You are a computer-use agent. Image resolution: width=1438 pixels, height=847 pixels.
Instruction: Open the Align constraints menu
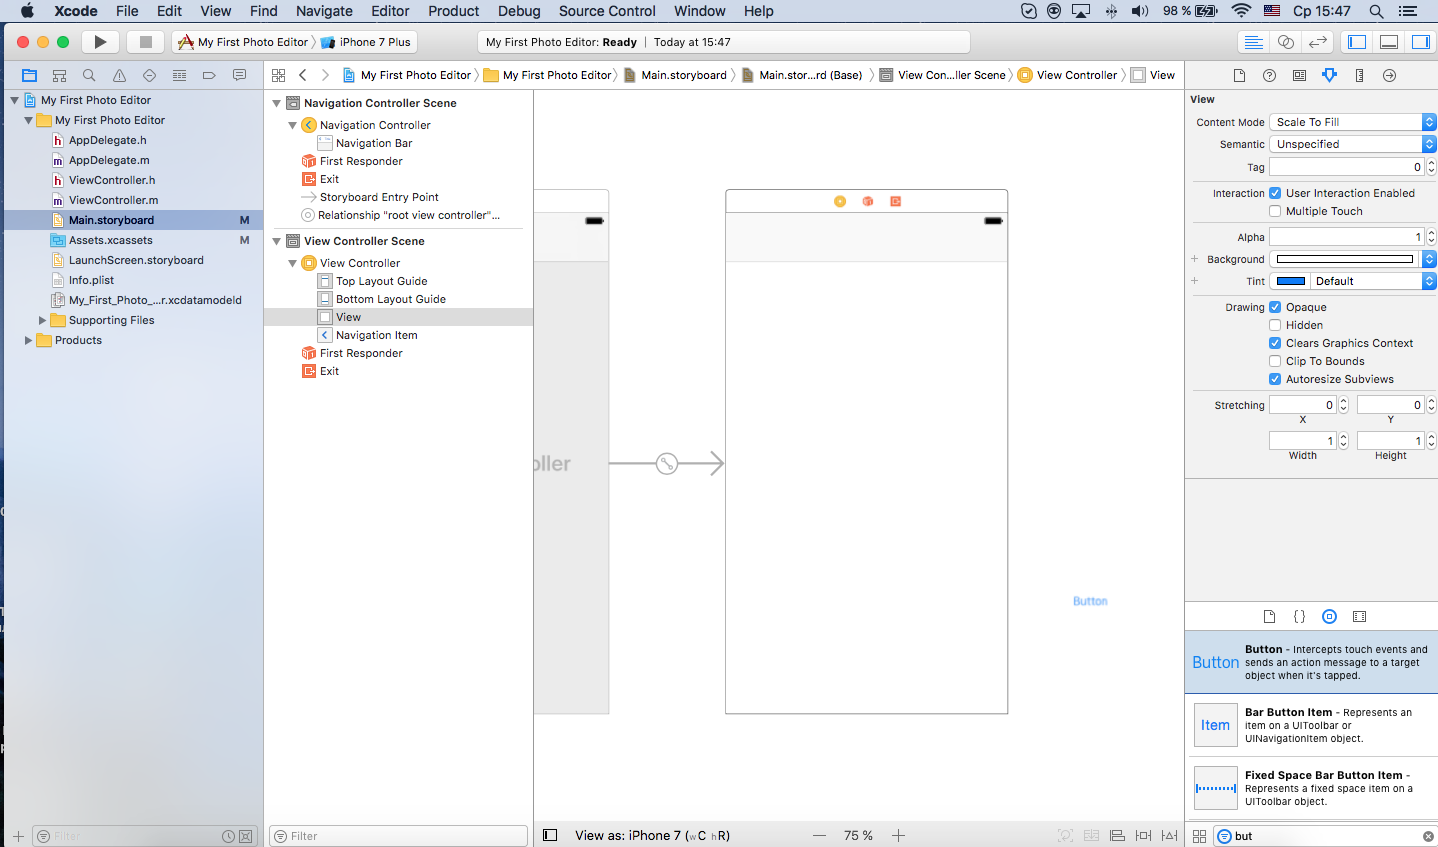click(x=1117, y=835)
